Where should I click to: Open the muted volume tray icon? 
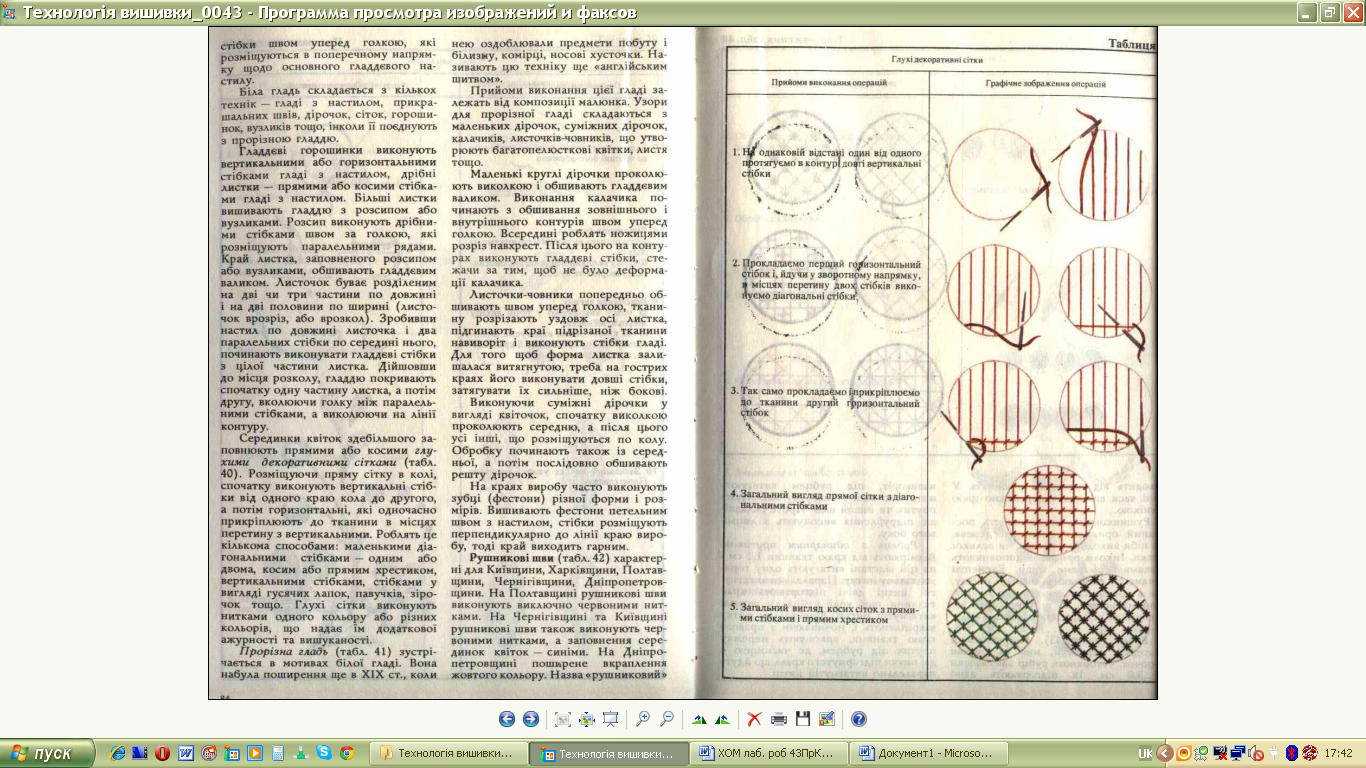pos(1256,753)
